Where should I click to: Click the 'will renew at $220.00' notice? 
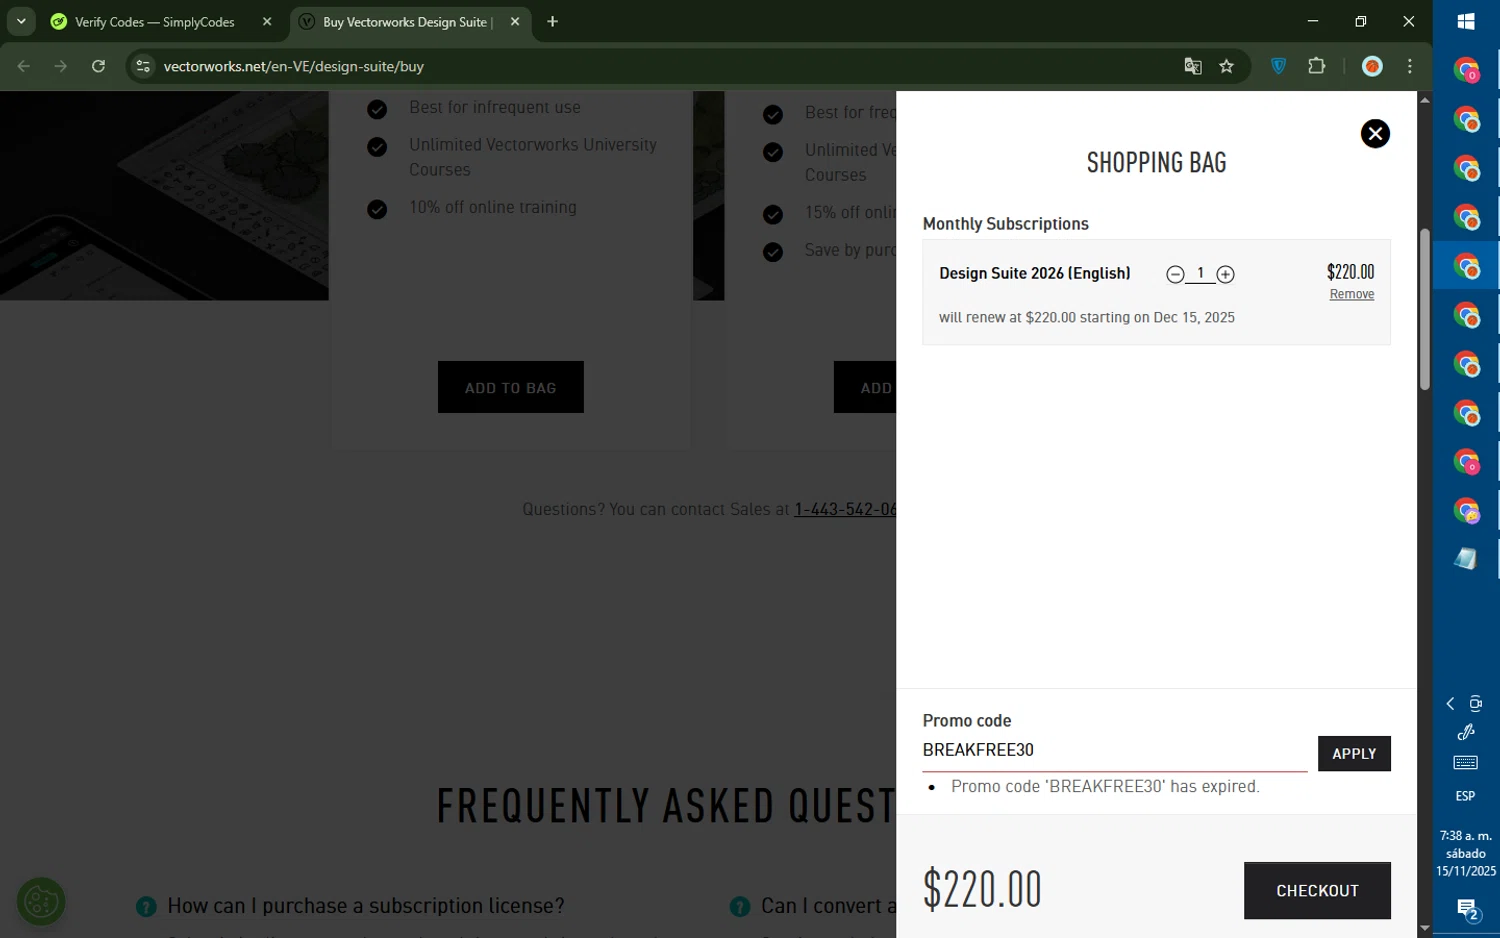[1087, 318]
